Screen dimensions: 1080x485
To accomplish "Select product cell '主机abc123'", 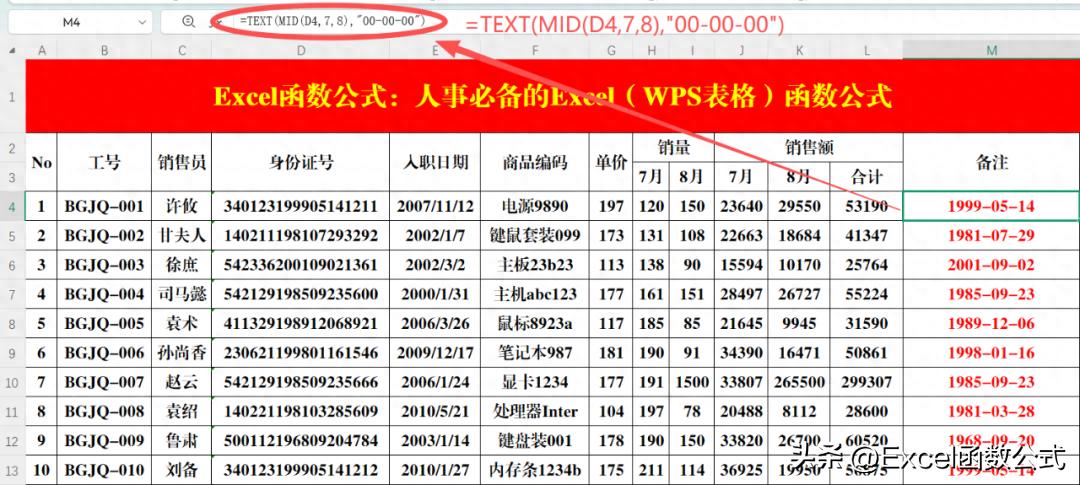I will tap(535, 294).
